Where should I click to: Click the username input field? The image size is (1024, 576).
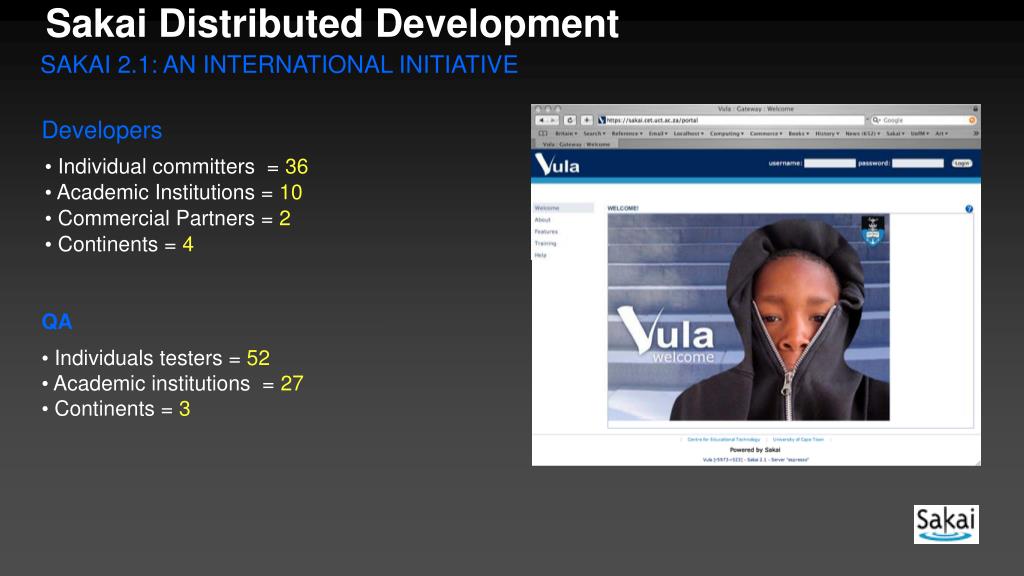click(829, 163)
